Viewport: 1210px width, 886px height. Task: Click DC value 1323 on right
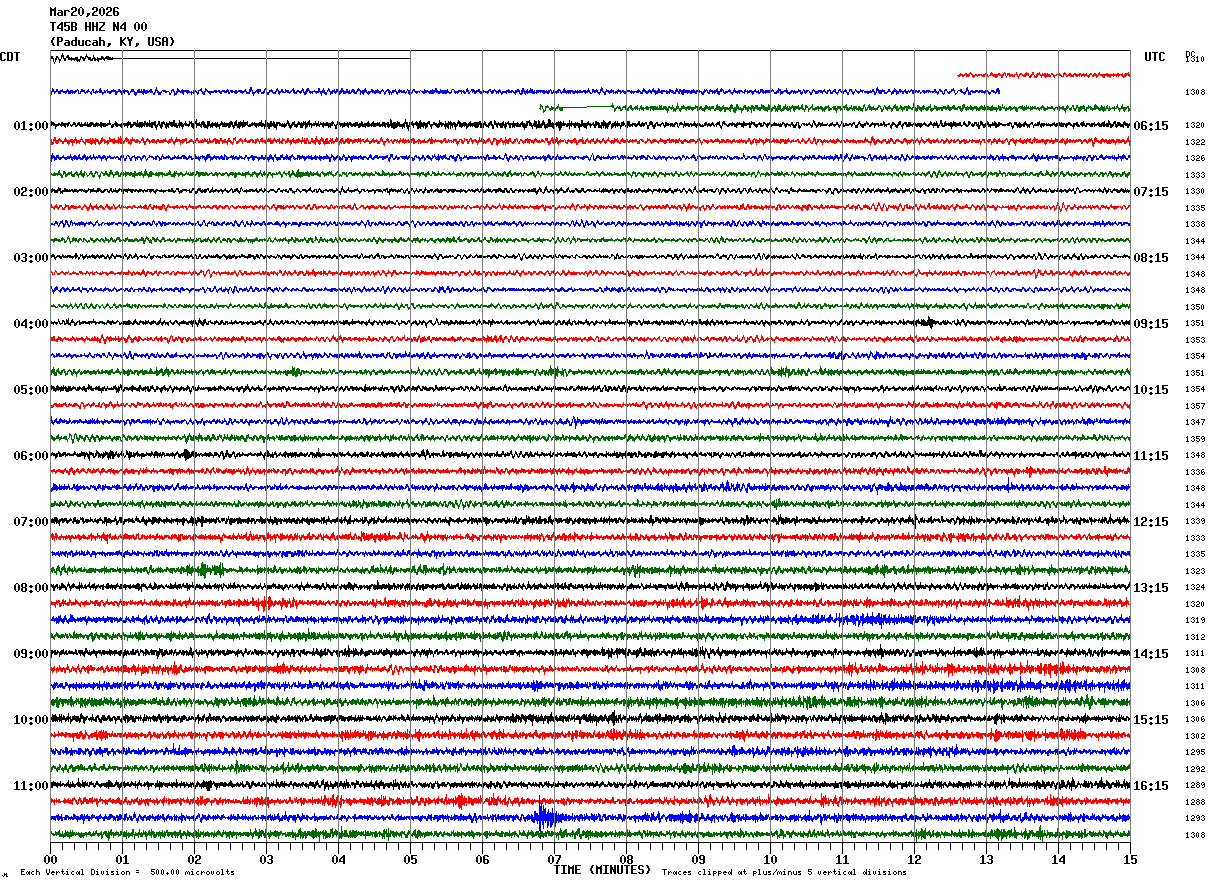pos(1195,572)
